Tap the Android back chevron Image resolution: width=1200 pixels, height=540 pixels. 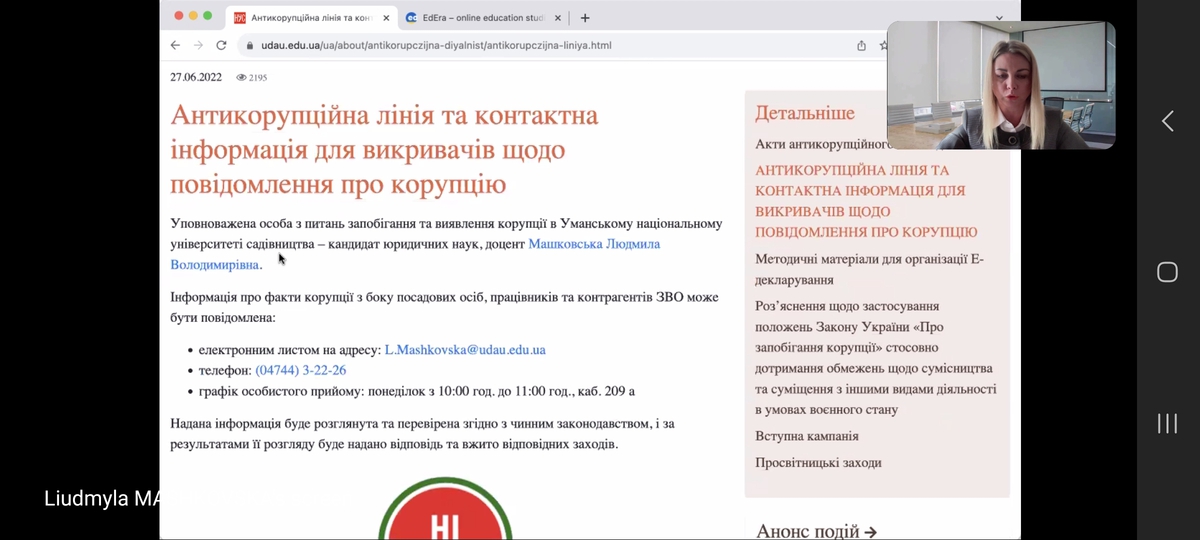pos(1167,121)
